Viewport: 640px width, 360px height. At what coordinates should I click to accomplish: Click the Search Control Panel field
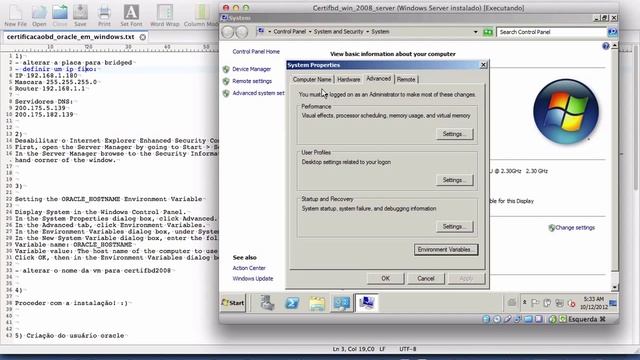[551, 32]
